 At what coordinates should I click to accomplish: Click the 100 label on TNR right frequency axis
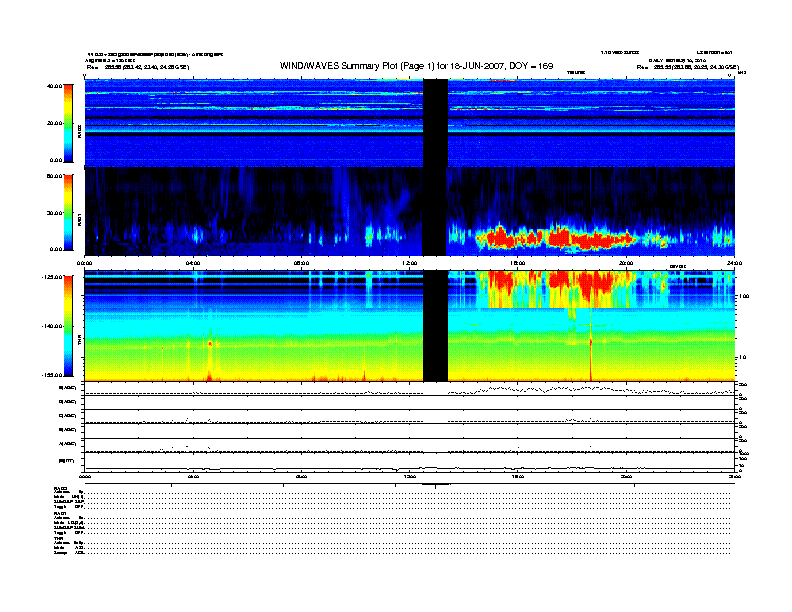coord(744,296)
